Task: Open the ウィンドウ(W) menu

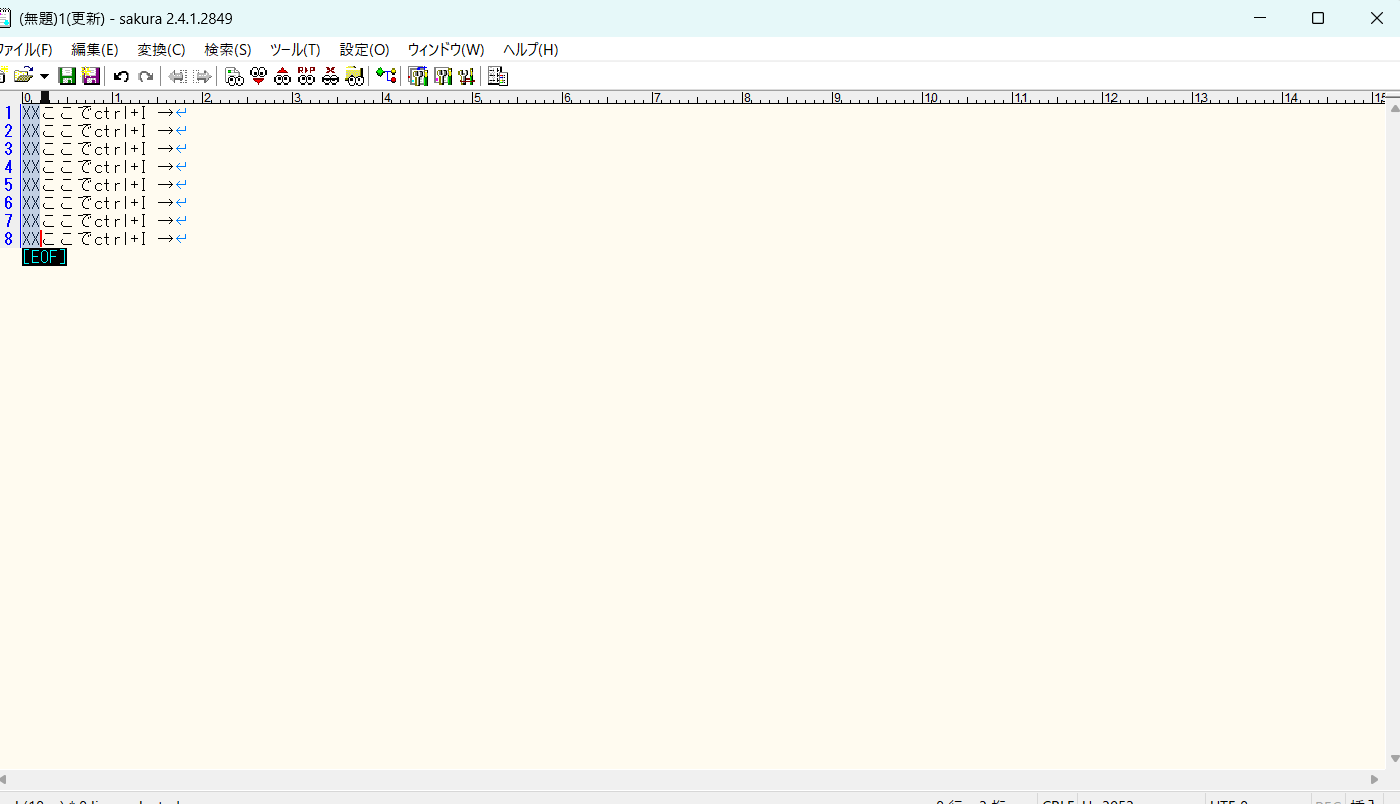Action: coord(446,49)
